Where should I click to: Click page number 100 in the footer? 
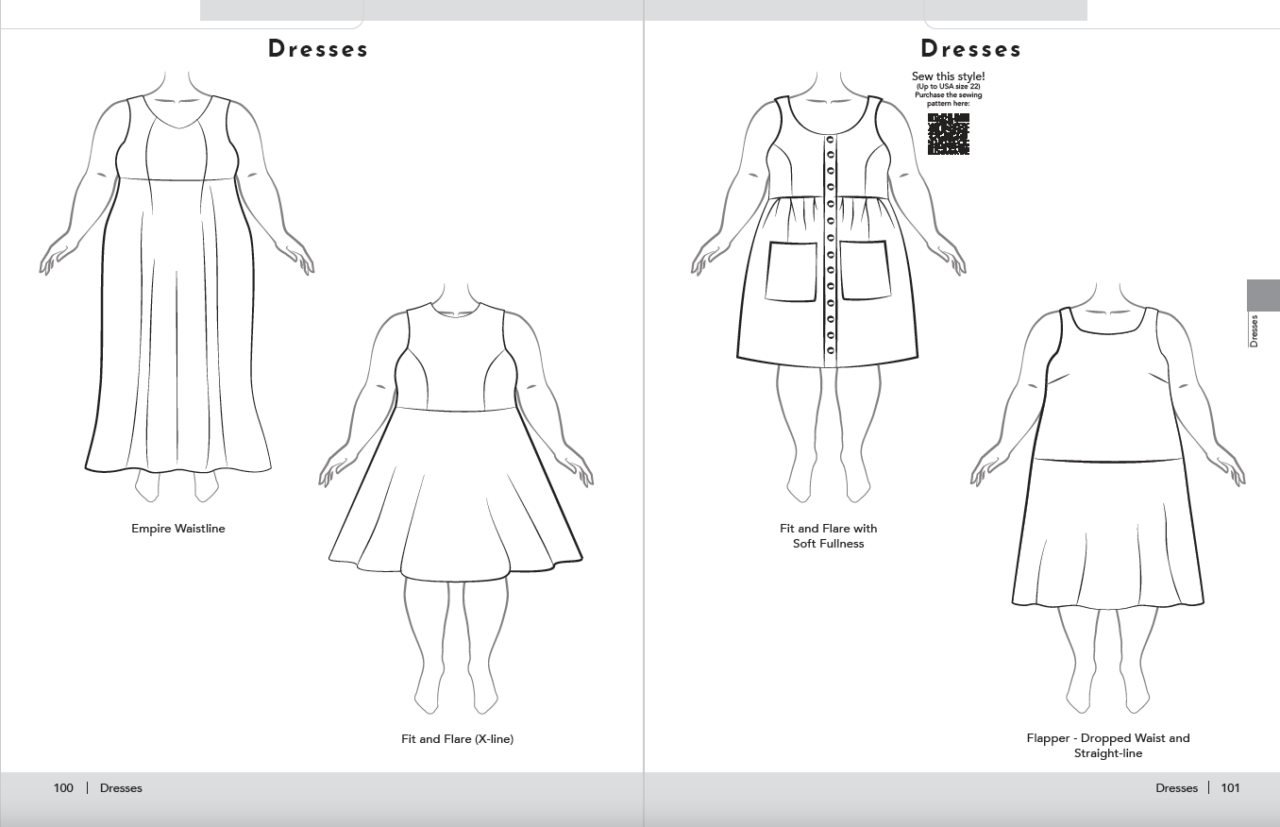click(x=63, y=788)
